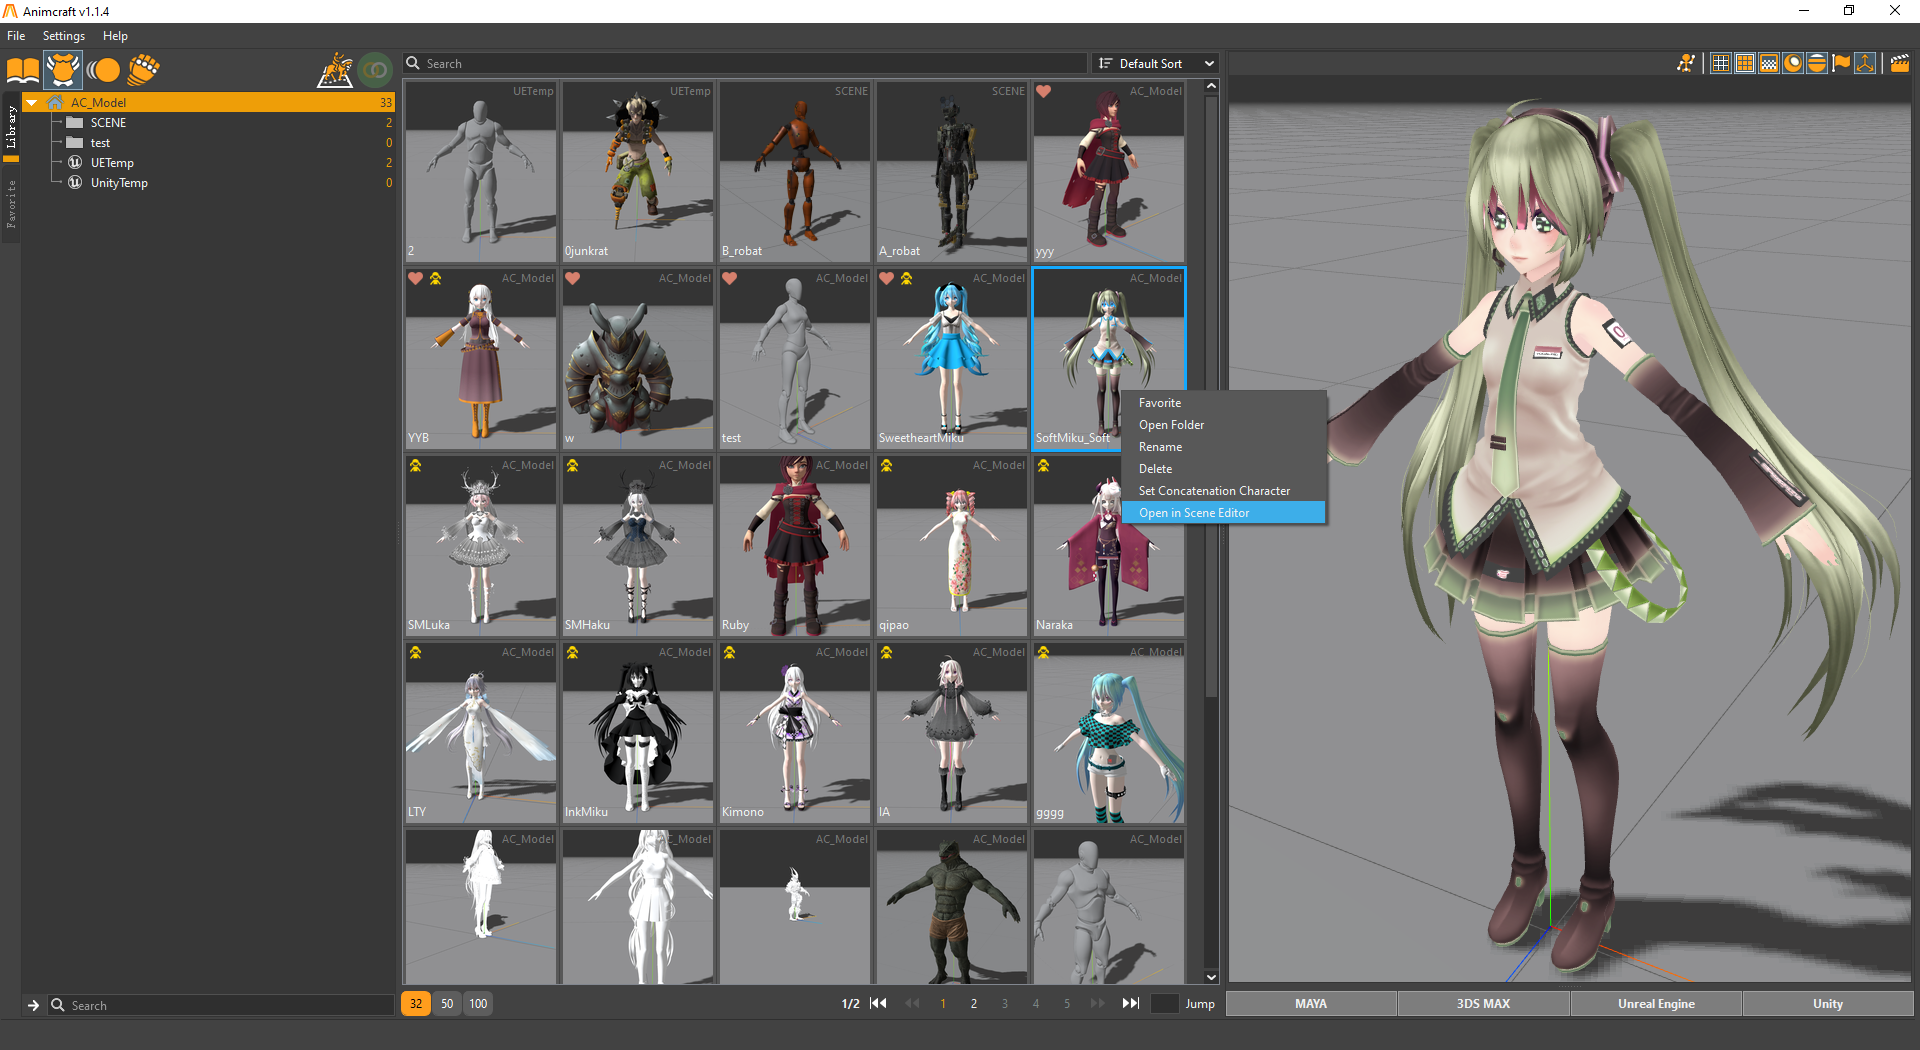Select the armor character model category icon
The height and width of the screenshot is (1050, 1920).
[63, 70]
